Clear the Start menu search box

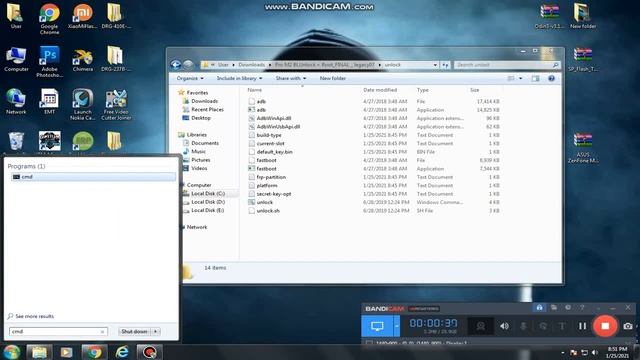tap(102, 332)
